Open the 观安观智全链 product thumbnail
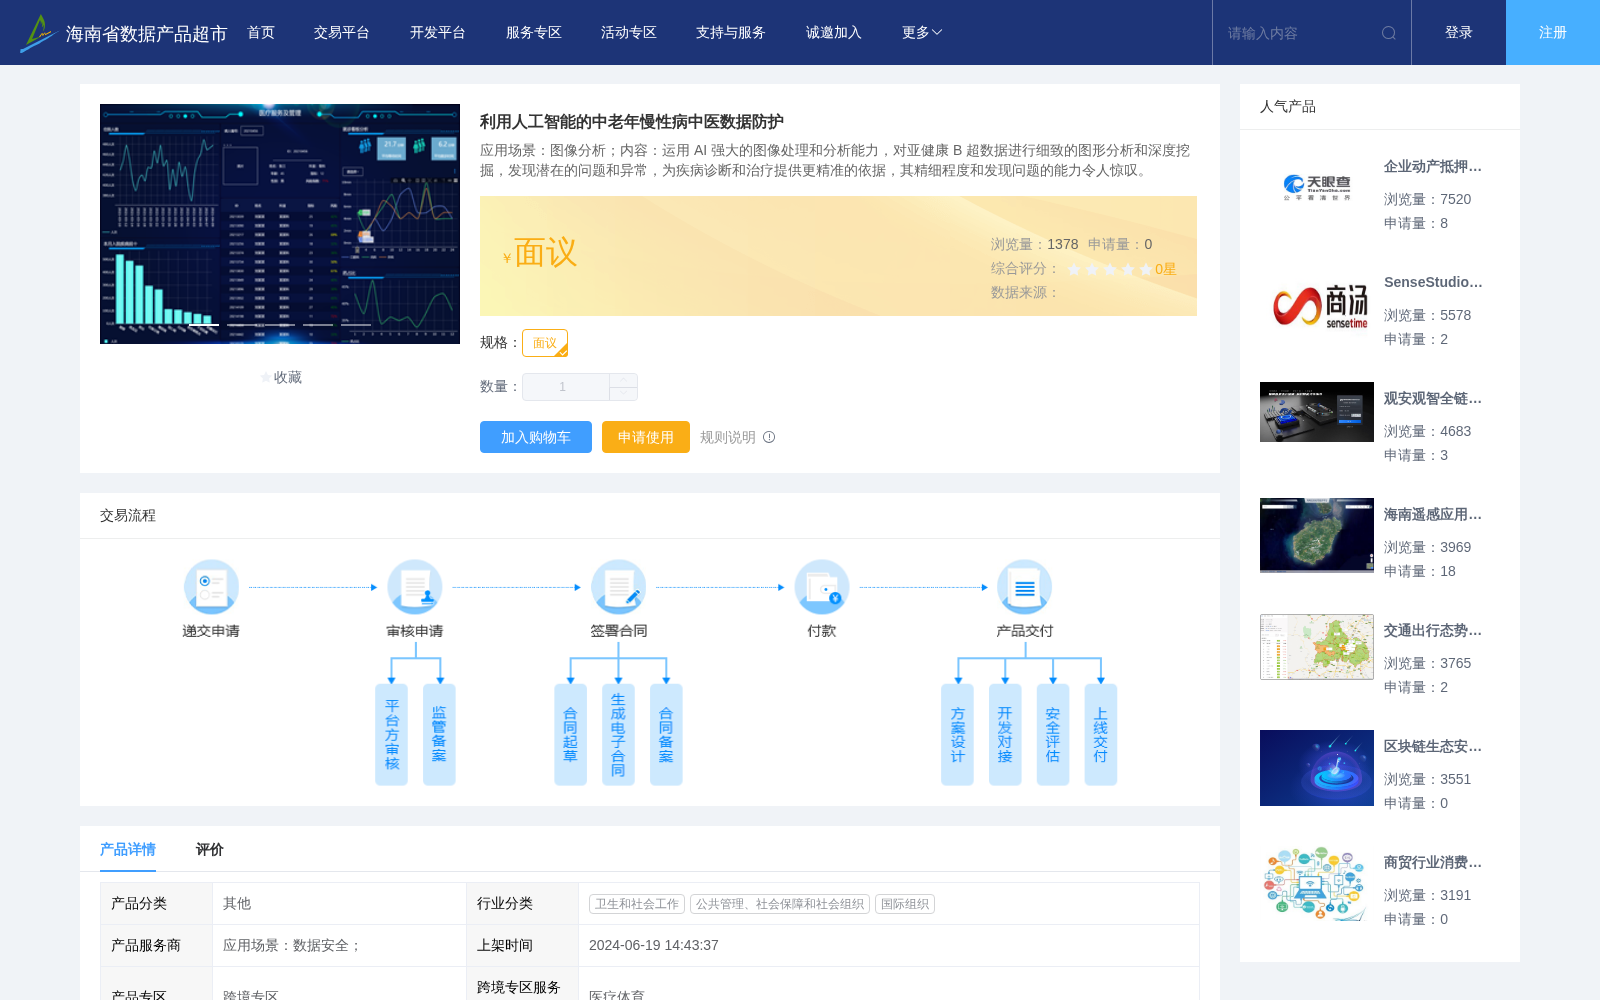The width and height of the screenshot is (1600, 1000). (1317, 412)
